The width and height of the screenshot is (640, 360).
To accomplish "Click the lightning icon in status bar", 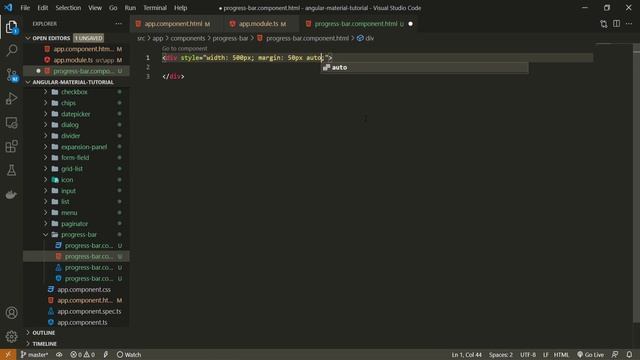I will coord(106,355).
